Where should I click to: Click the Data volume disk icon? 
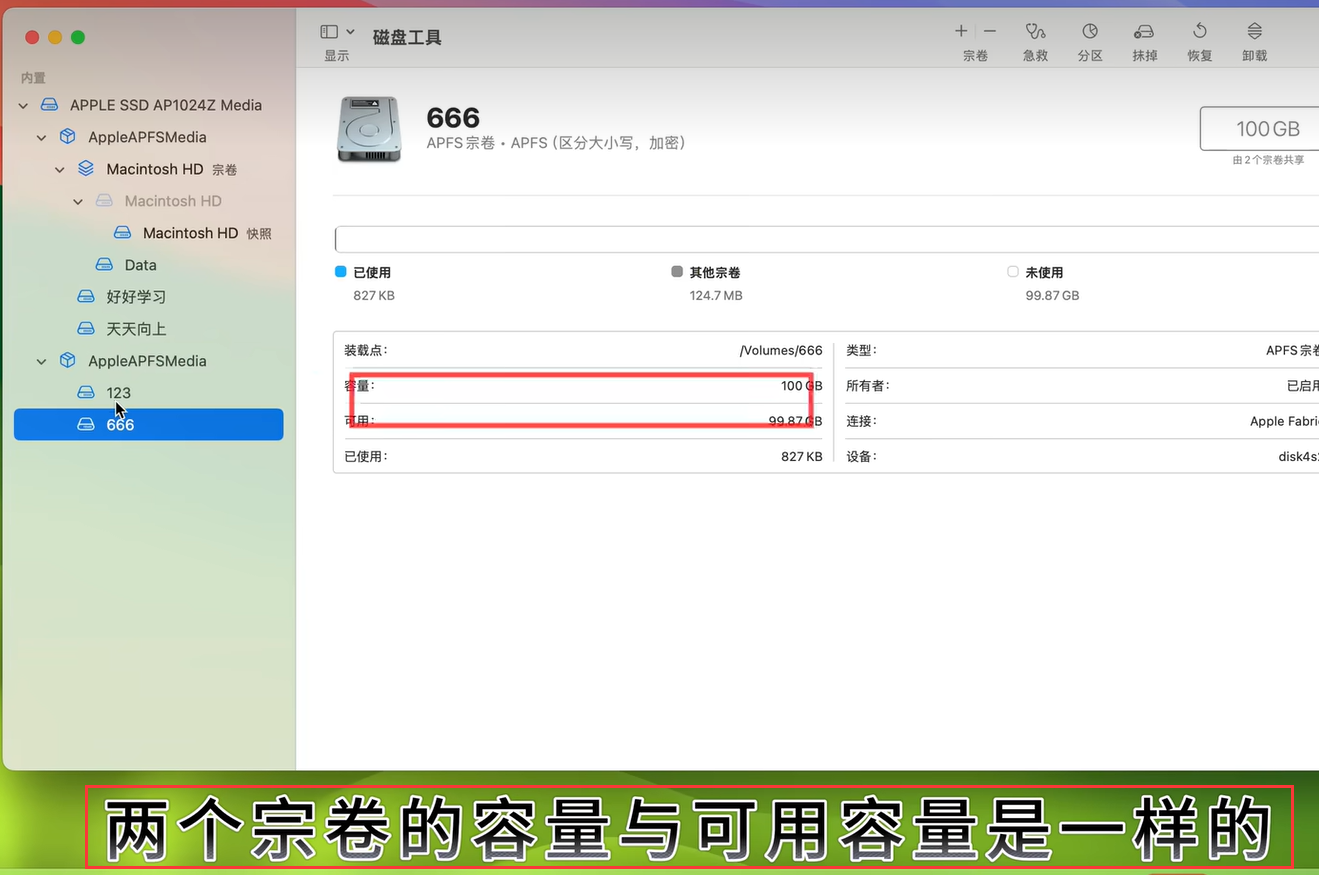pos(104,265)
